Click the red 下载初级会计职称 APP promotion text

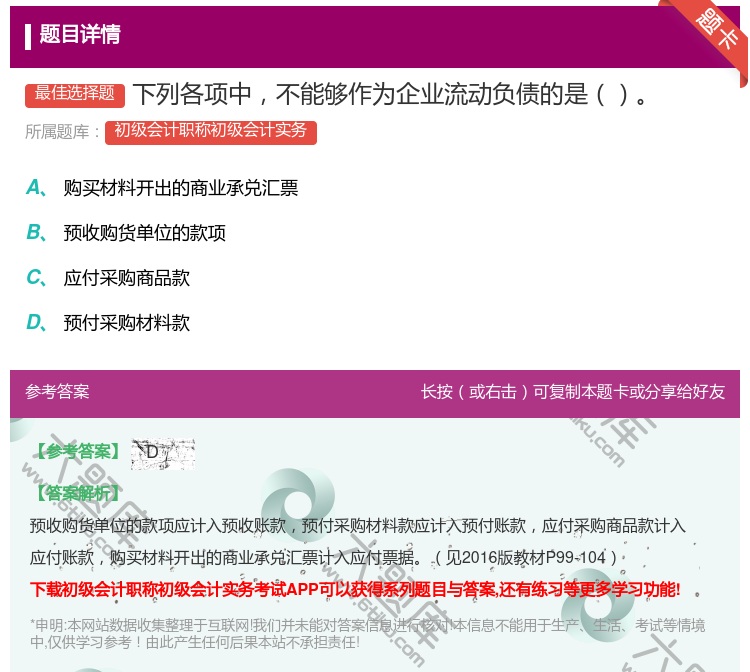pos(354,589)
